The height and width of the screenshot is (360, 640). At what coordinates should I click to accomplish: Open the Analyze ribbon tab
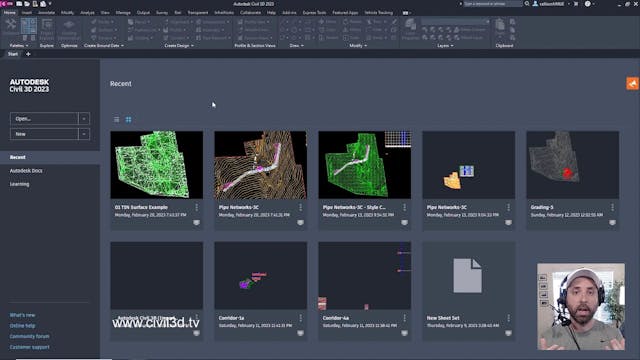click(x=87, y=13)
